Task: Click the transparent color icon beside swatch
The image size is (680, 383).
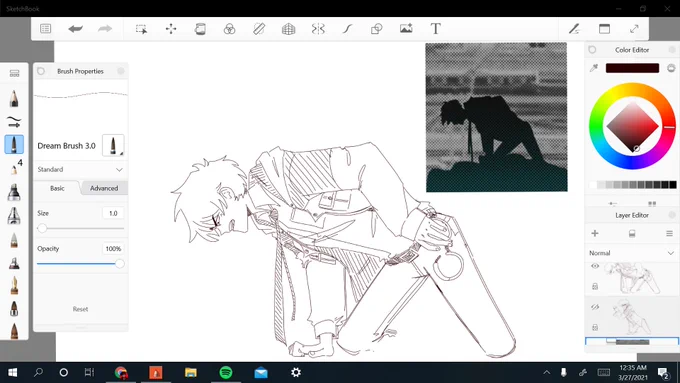Action: 671,68
